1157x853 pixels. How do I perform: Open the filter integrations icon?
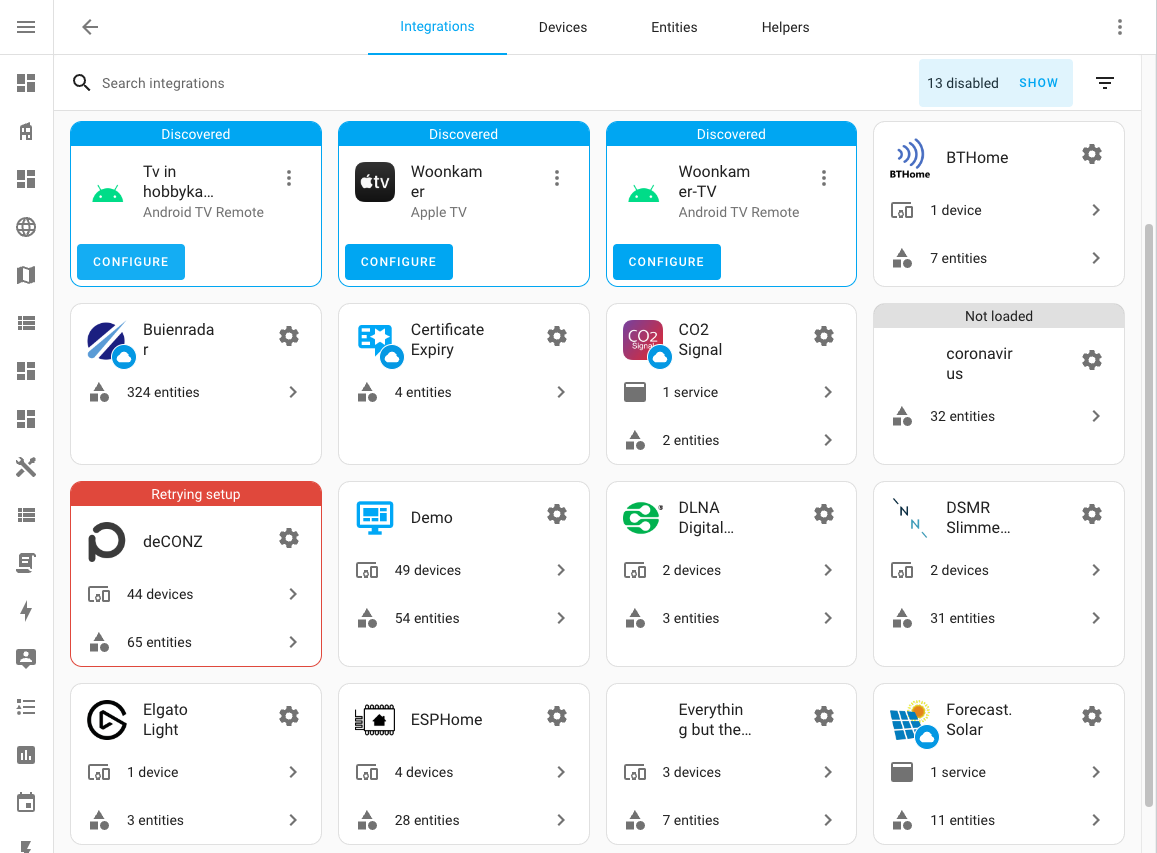[1105, 83]
